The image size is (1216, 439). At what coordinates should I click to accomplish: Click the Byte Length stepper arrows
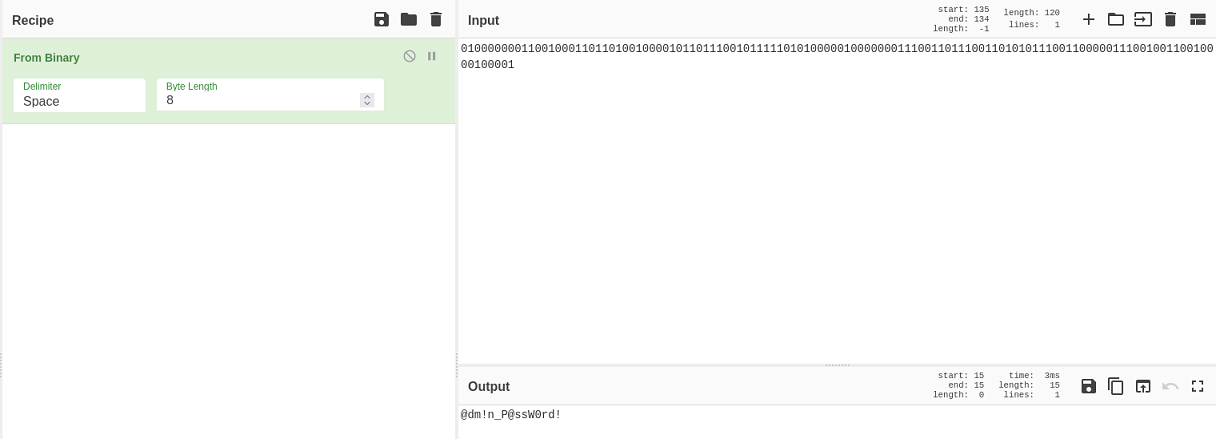[367, 100]
